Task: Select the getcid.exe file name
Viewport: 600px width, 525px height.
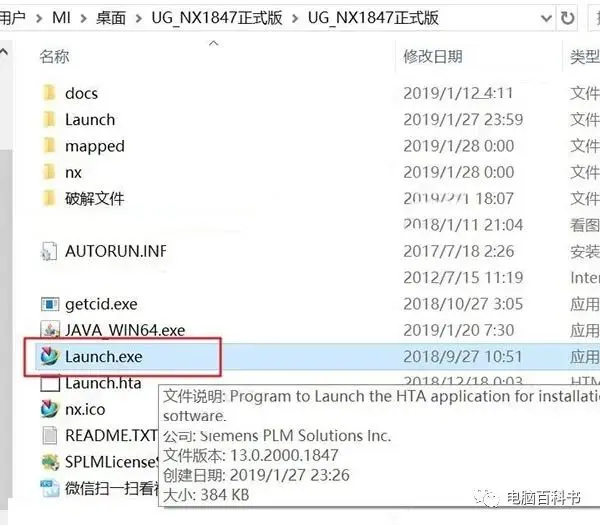Action: (101, 305)
